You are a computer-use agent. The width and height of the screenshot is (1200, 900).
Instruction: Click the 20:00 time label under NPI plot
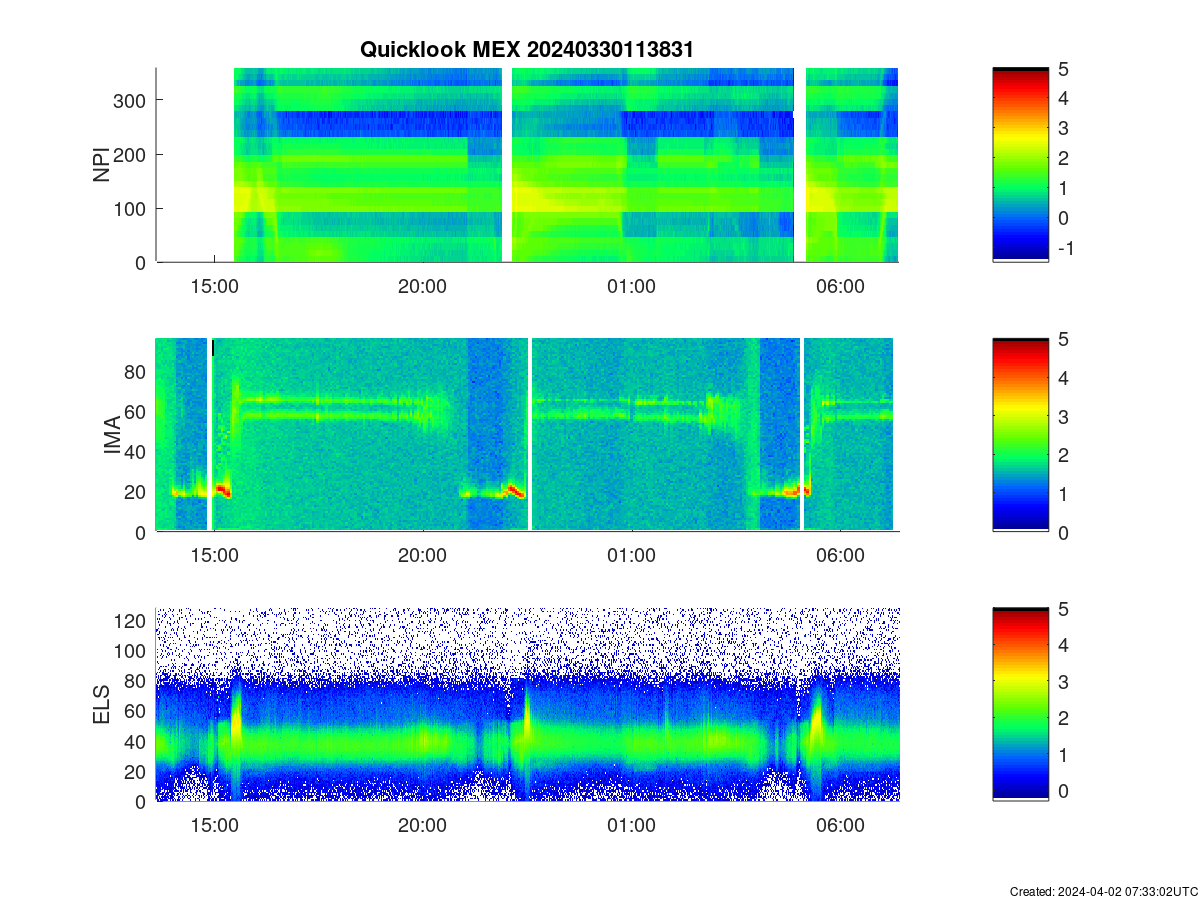click(x=423, y=286)
